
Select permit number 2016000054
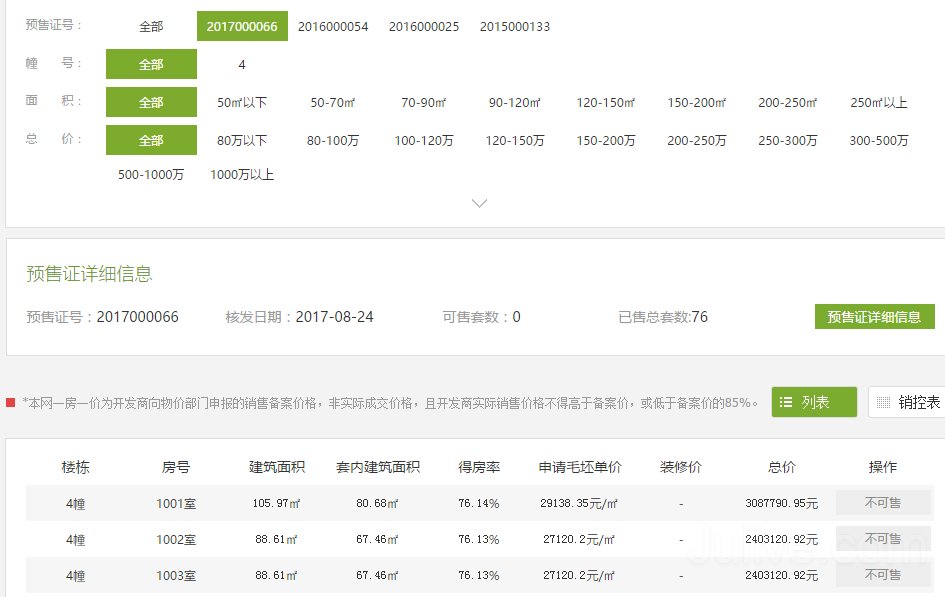click(x=333, y=27)
